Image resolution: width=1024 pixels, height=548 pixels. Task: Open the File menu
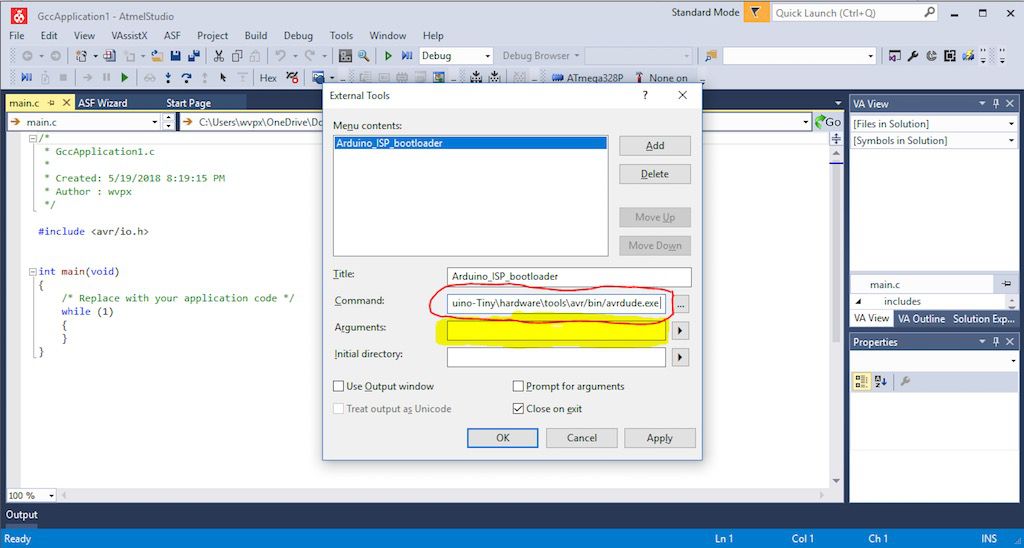pos(17,36)
